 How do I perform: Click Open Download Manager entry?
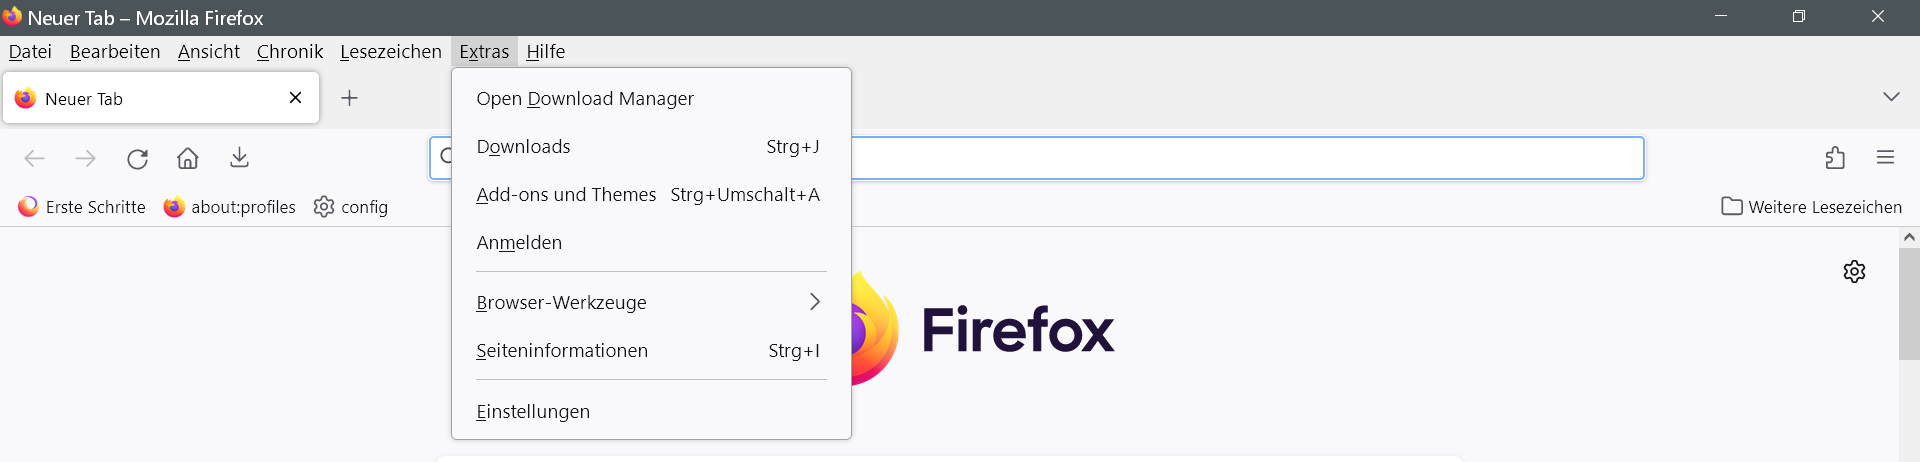(585, 99)
